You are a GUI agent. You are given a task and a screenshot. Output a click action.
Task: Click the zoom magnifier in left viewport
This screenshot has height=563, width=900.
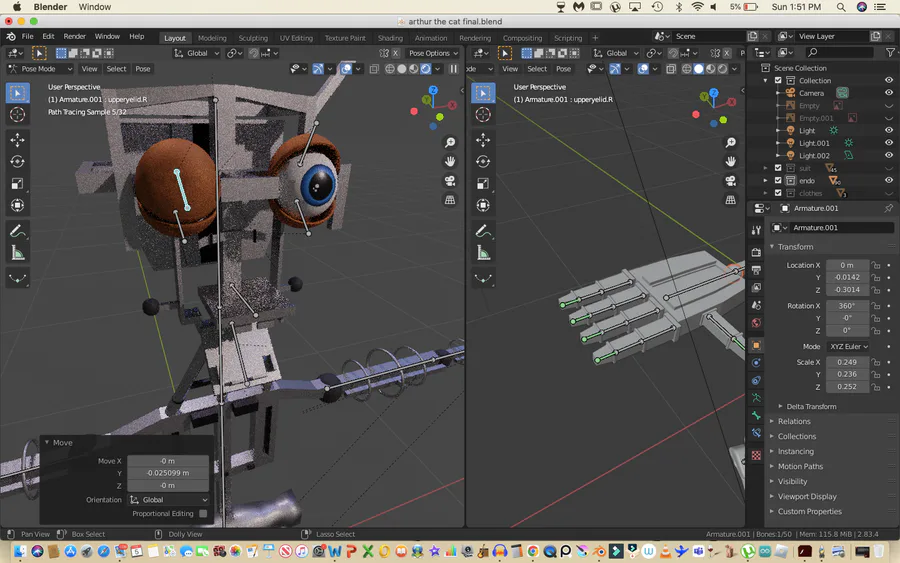(x=451, y=143)
